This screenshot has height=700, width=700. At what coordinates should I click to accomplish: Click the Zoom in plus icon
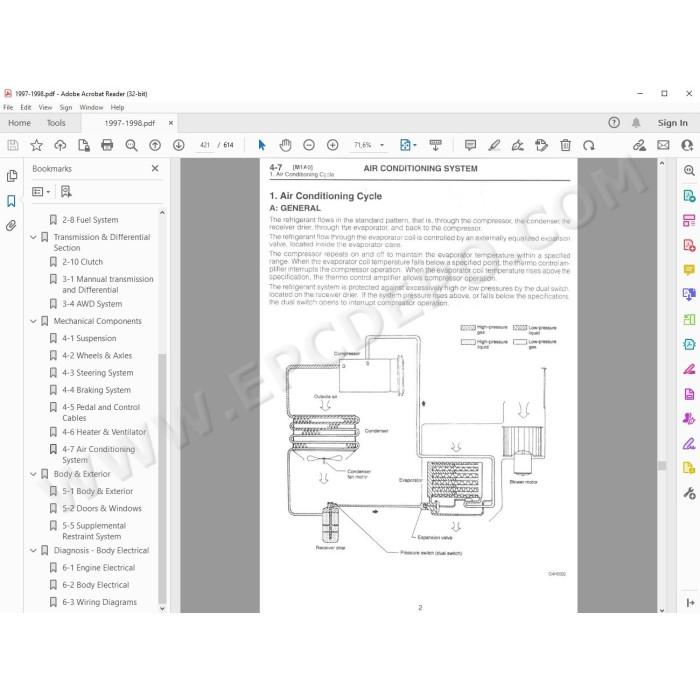point(333,145)
